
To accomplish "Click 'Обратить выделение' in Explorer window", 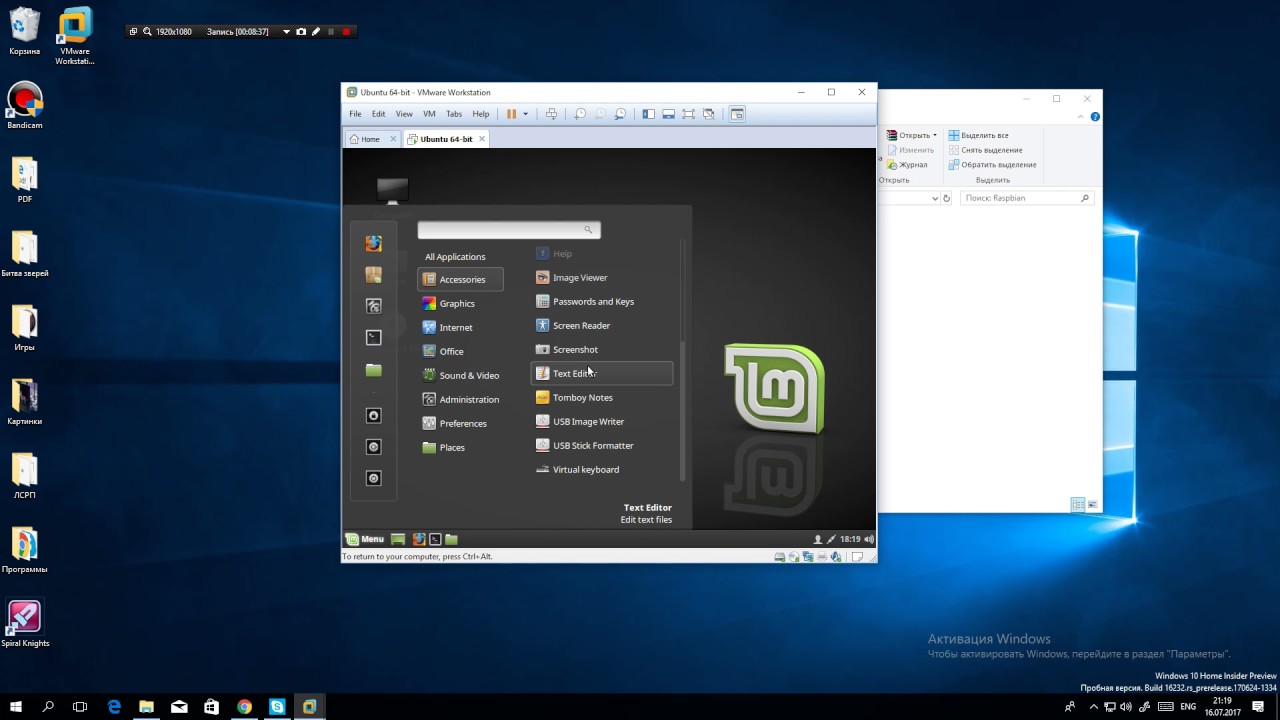I will (x=992, y=165).
